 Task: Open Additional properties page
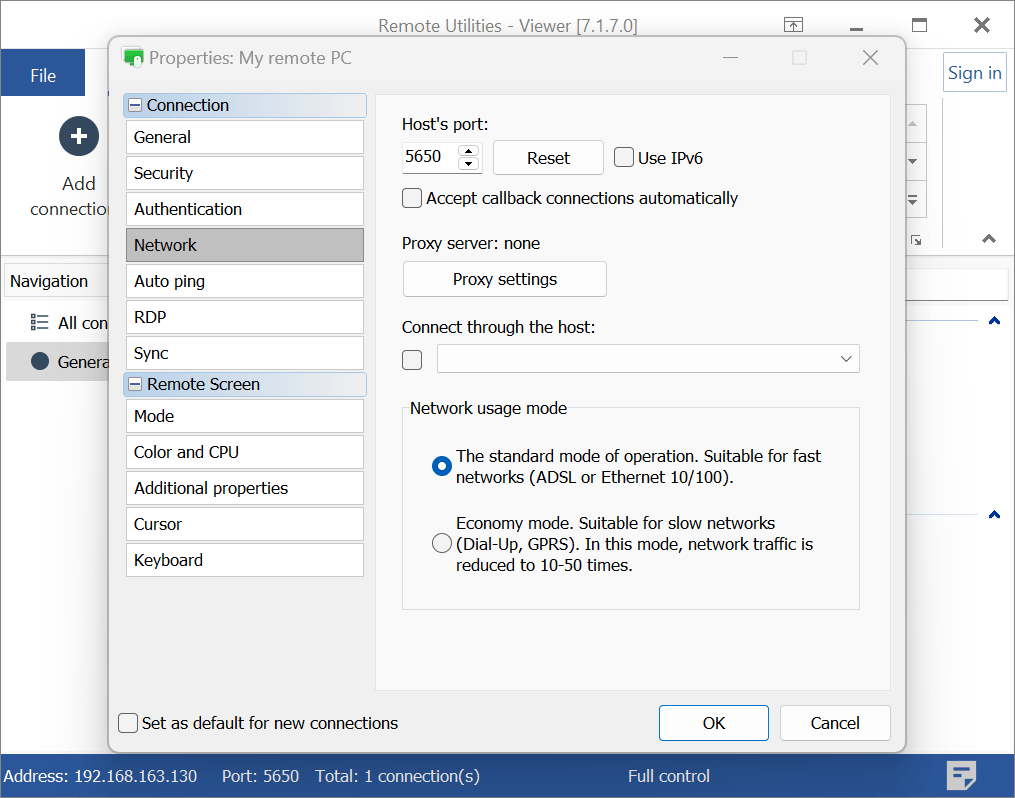pos(245,488)
